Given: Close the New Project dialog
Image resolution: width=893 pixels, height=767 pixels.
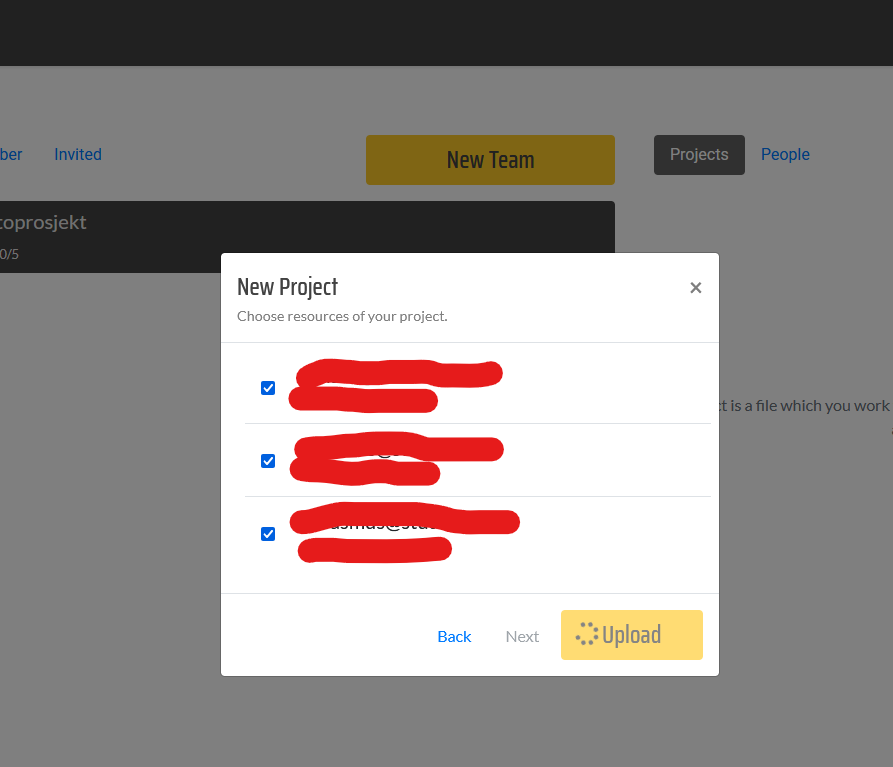Looking at the screenshot, I should point(695,288).
